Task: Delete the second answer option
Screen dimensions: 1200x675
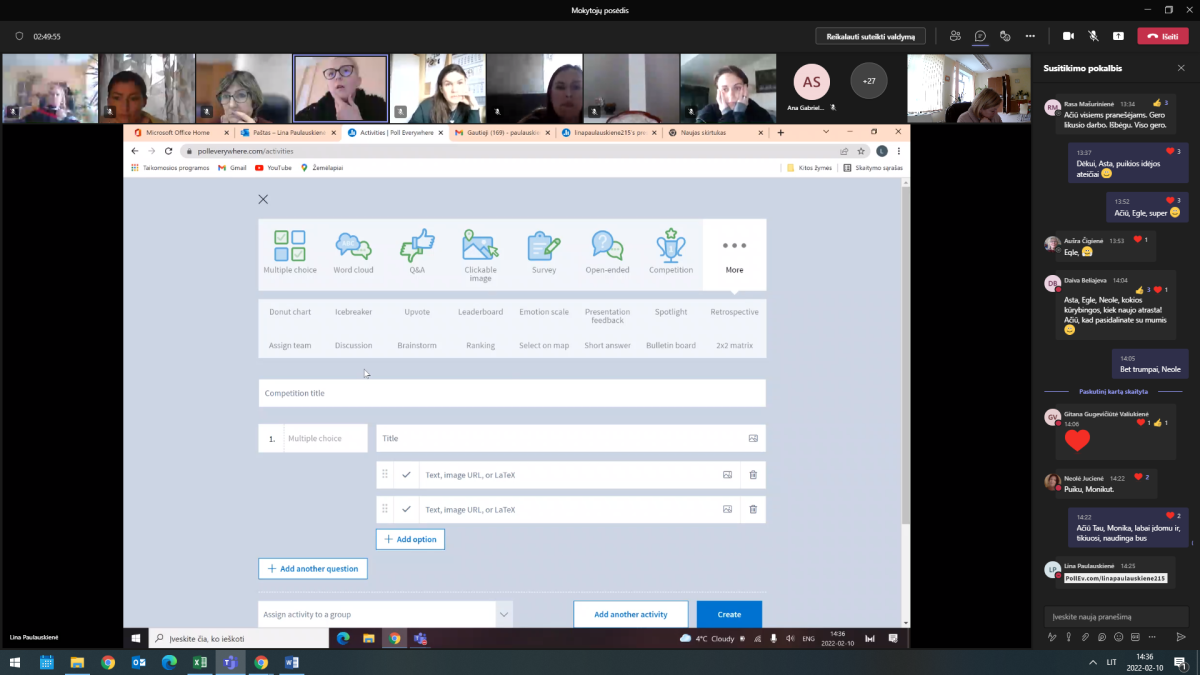Action: click(753, 510)
